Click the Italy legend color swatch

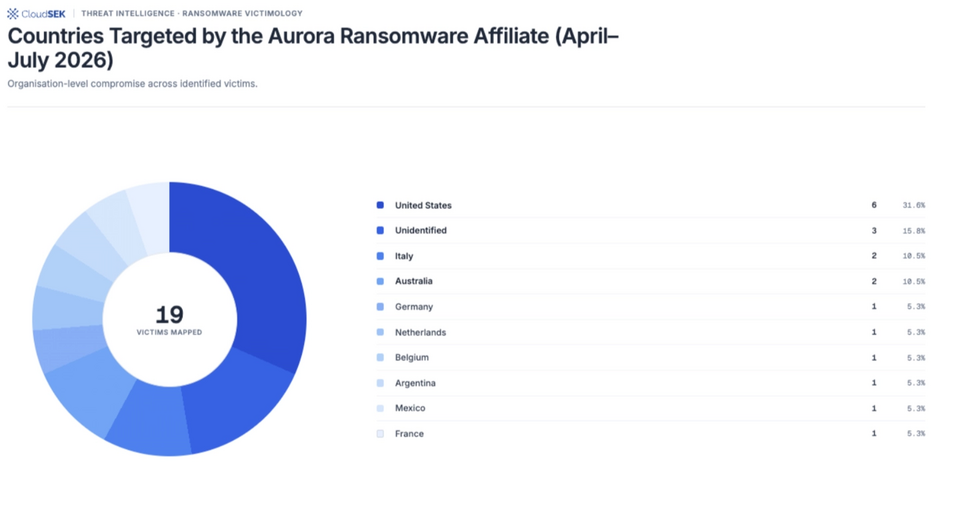pyautogui.click(x=380, y=256)
